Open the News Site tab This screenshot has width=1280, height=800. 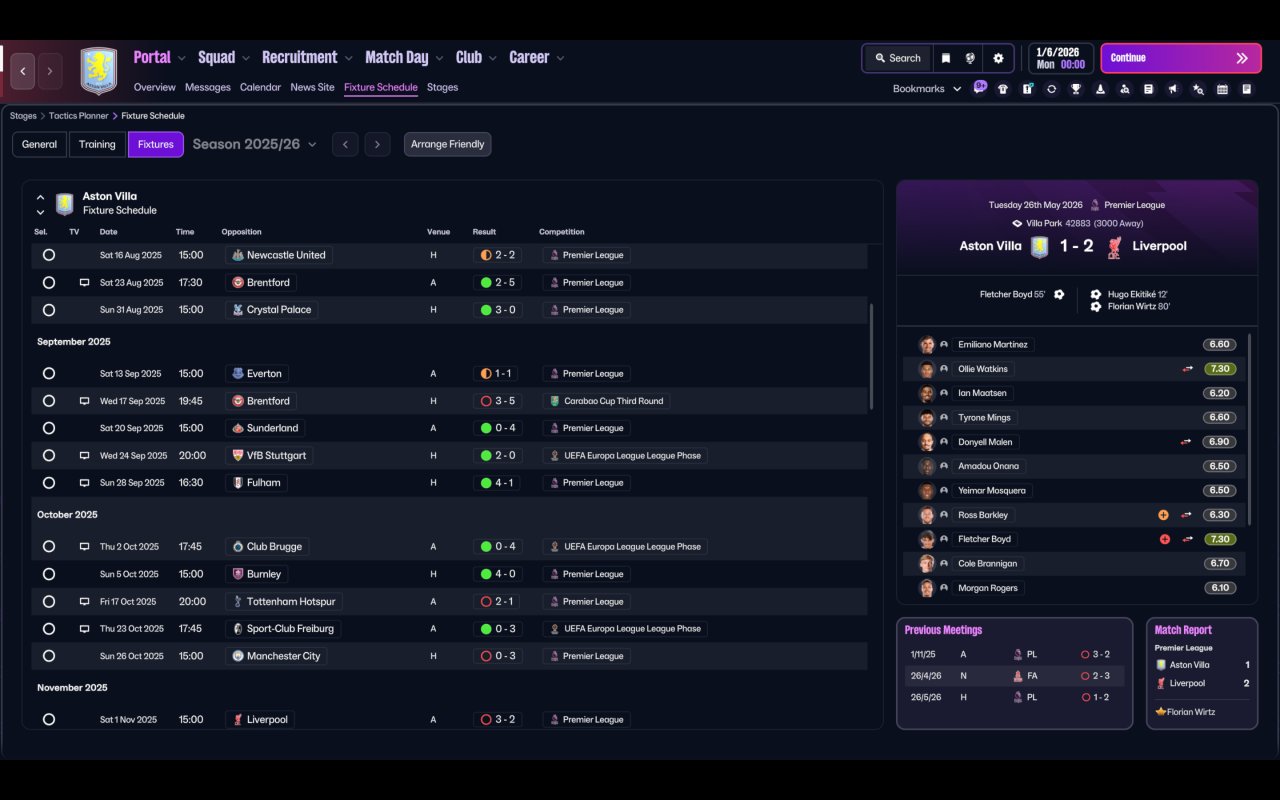(312, 87)
